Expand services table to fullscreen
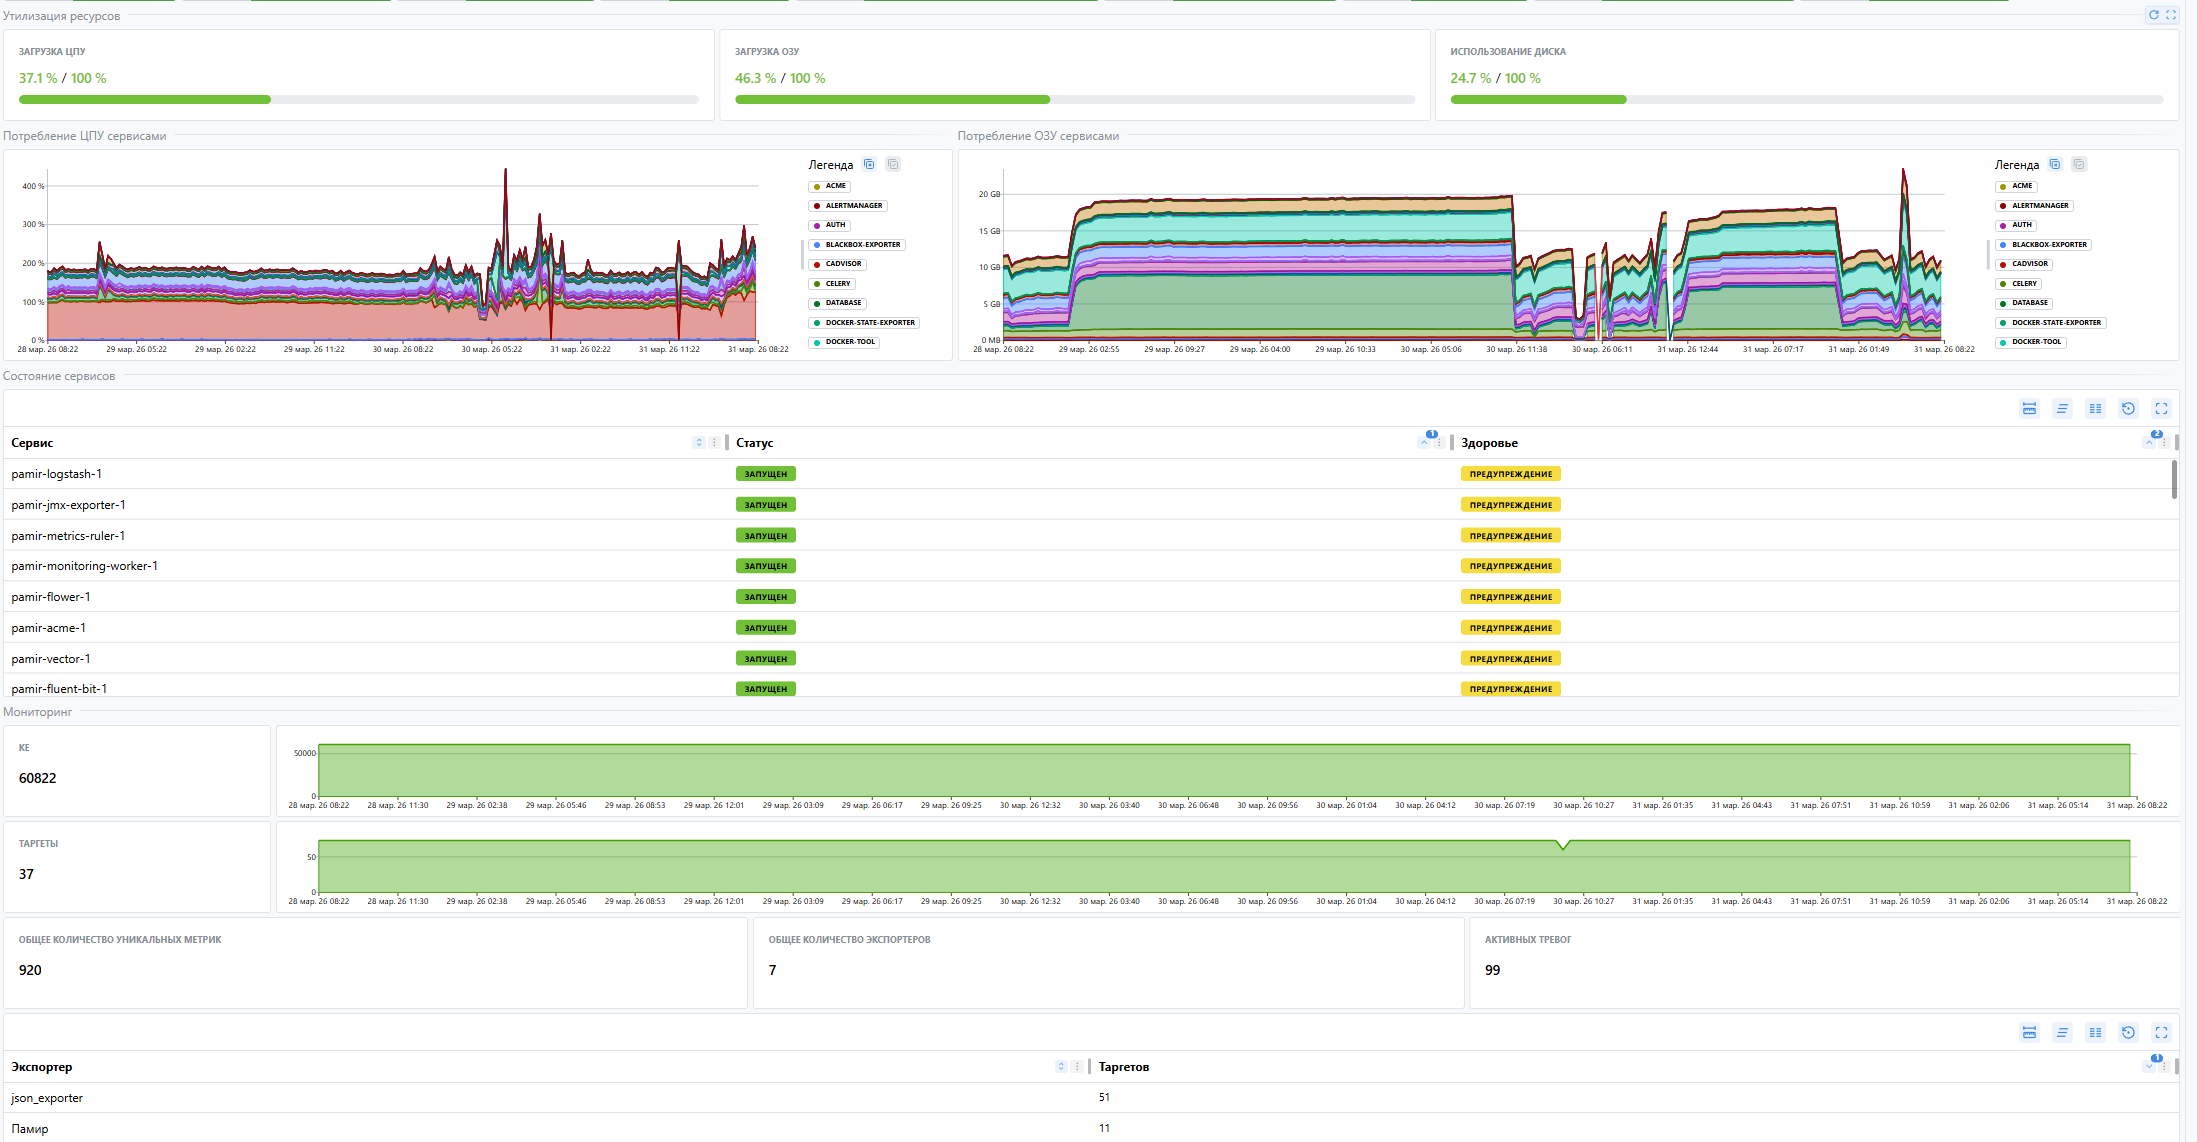 pos(2161,408)
